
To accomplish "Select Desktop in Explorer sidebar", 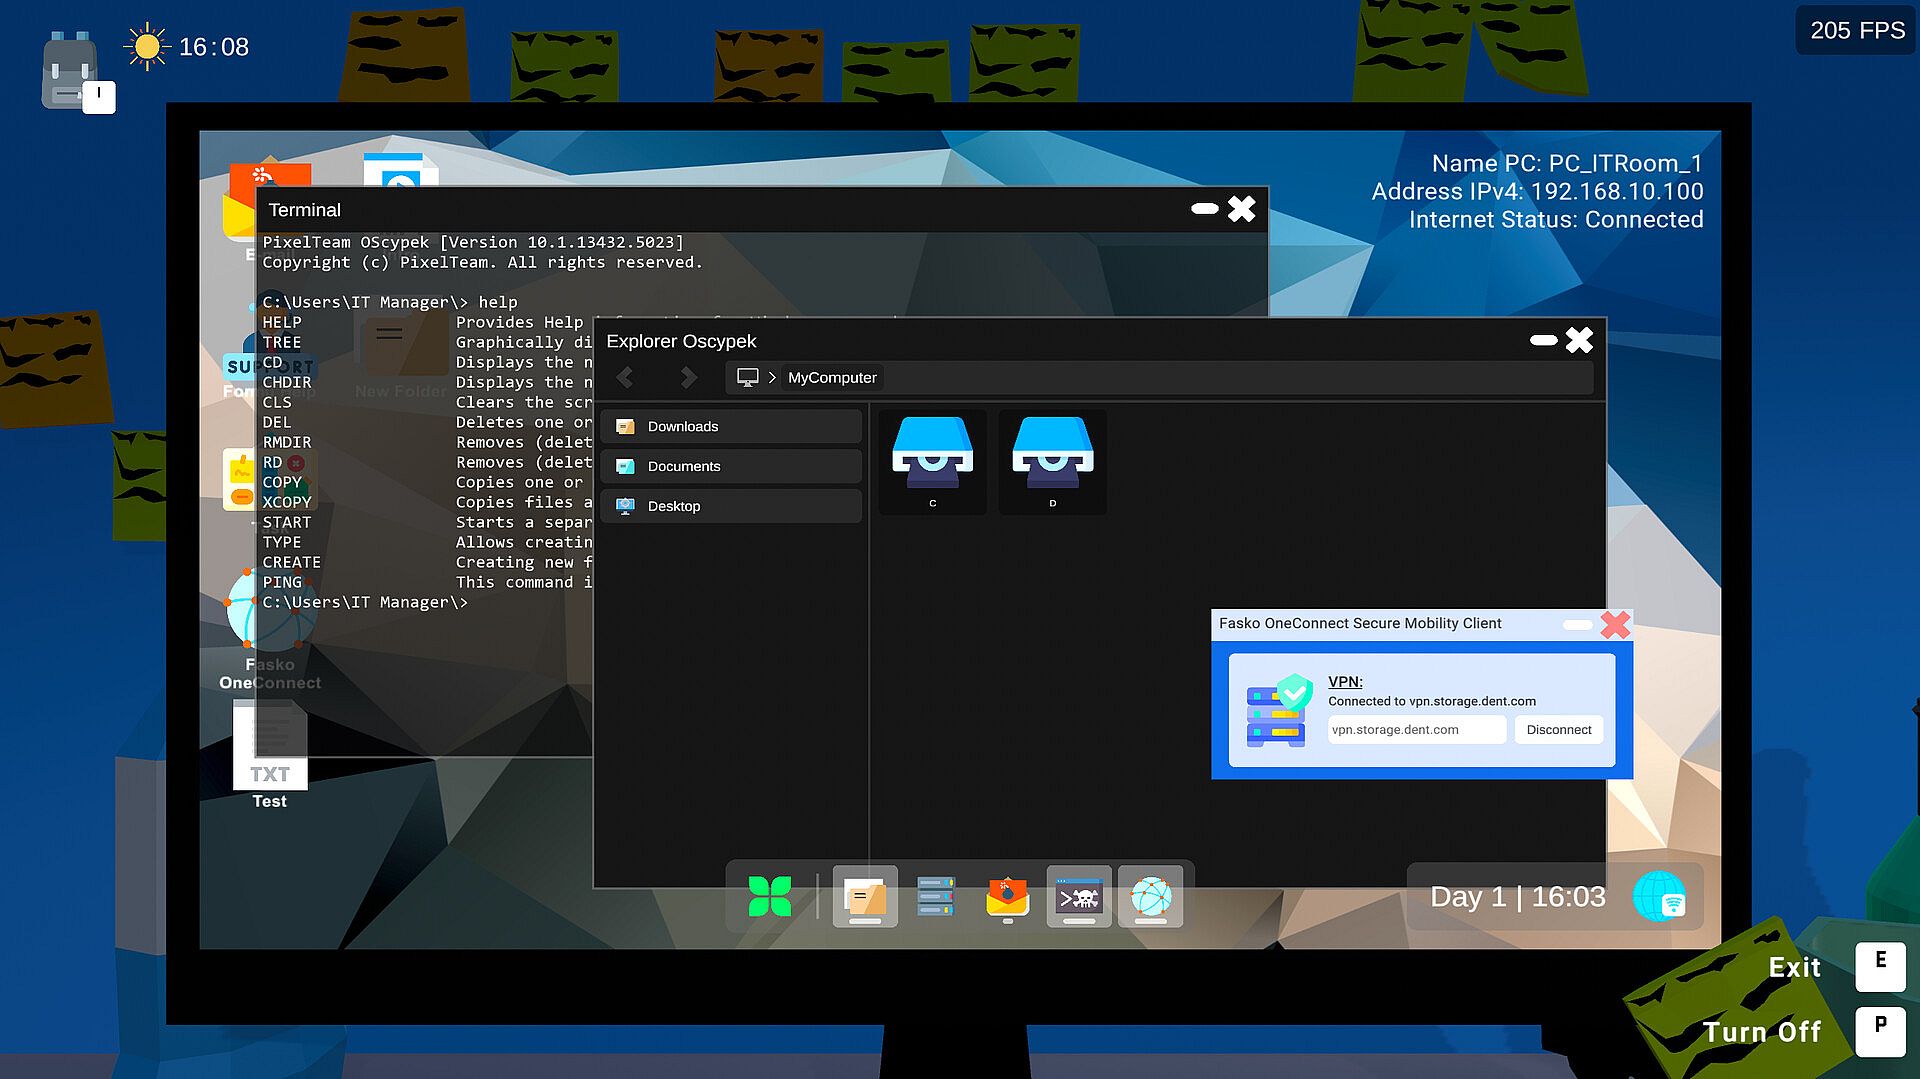I will 731,506.
